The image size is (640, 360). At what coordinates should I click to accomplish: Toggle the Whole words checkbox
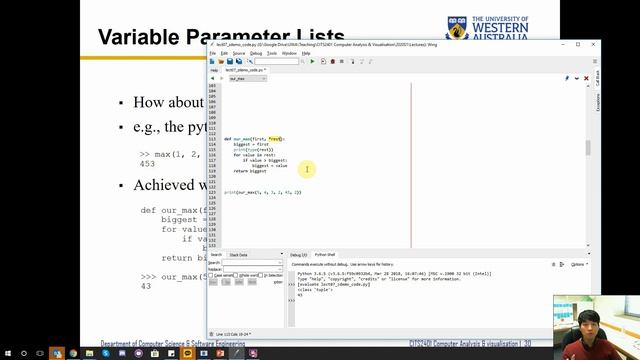click(236, 276)
